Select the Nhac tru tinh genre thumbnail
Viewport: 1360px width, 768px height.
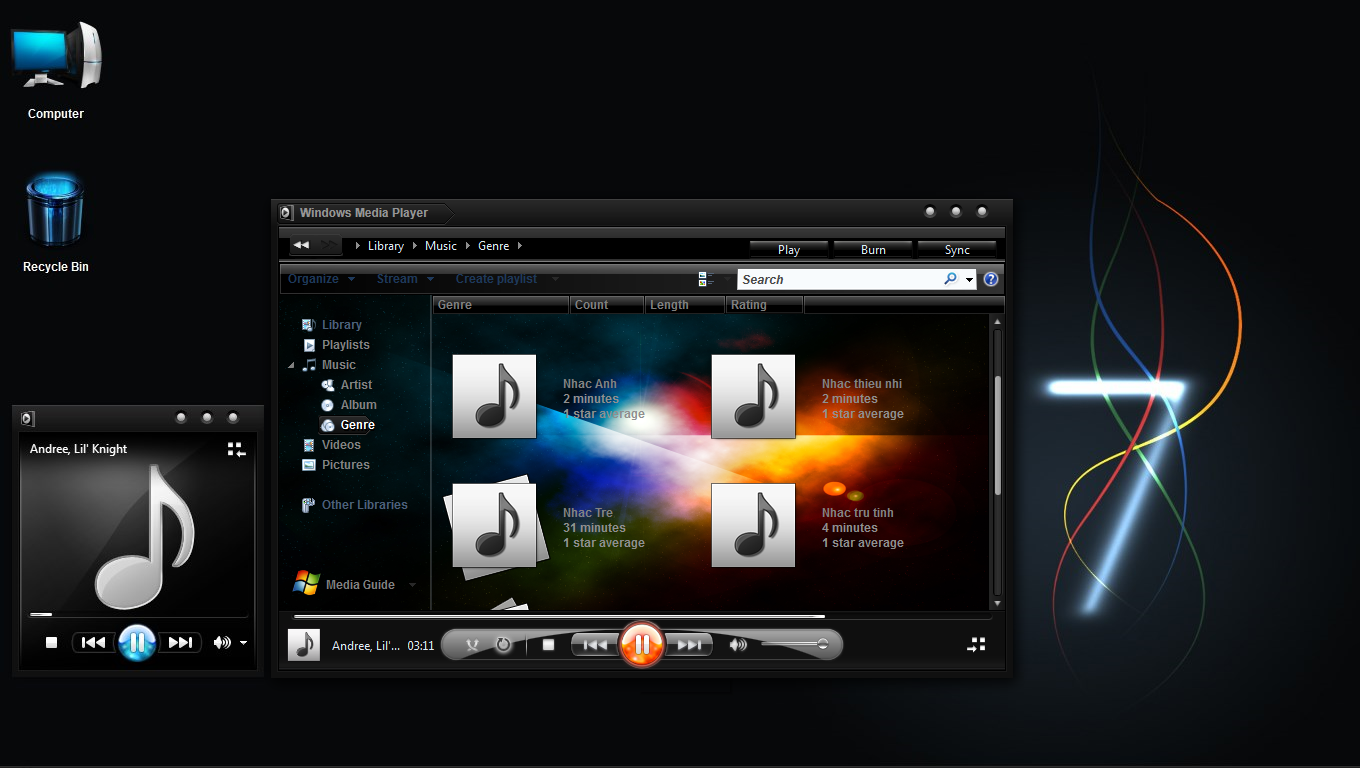click(753, 525)
